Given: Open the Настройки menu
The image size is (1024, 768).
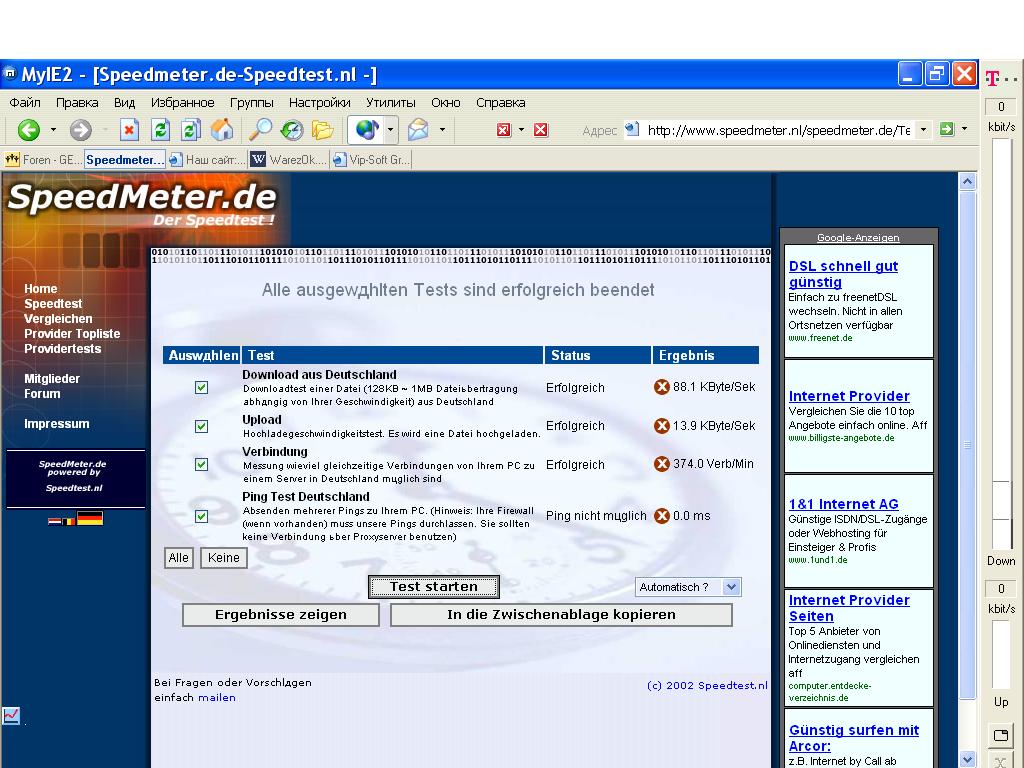Looking at the screenshot, I should coord(319,103).
